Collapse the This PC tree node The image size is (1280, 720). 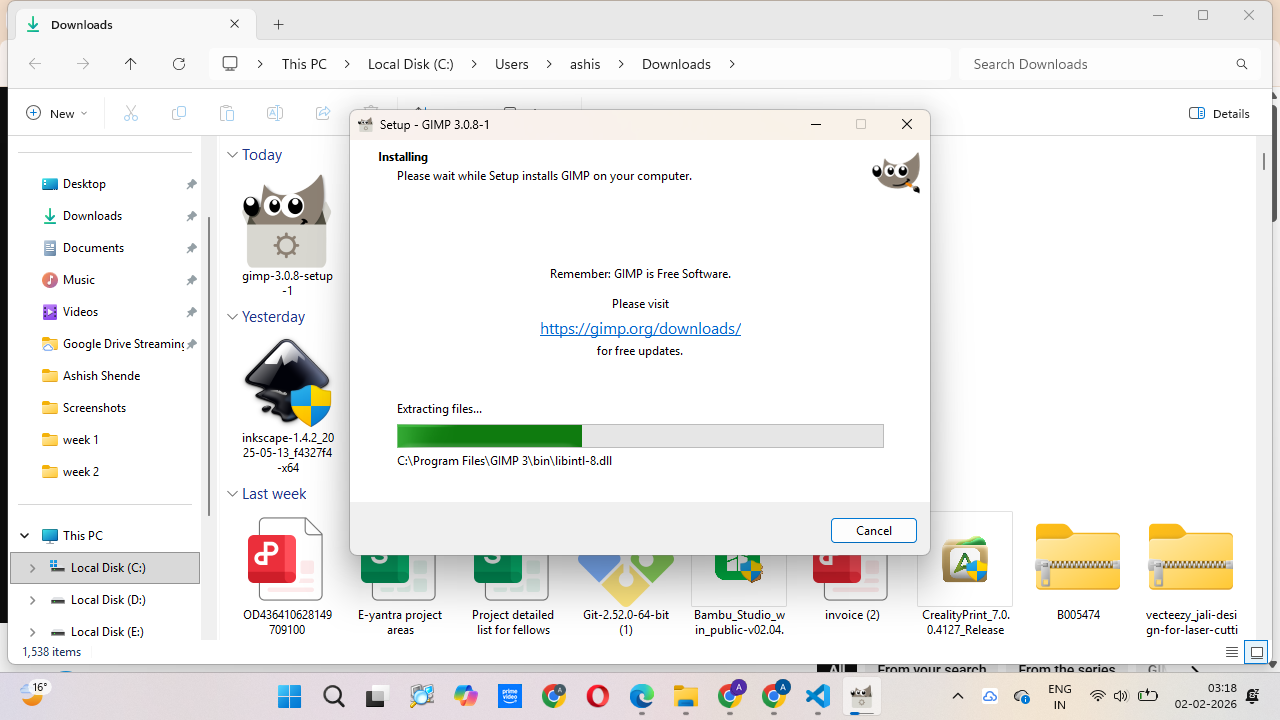point(24,536)
